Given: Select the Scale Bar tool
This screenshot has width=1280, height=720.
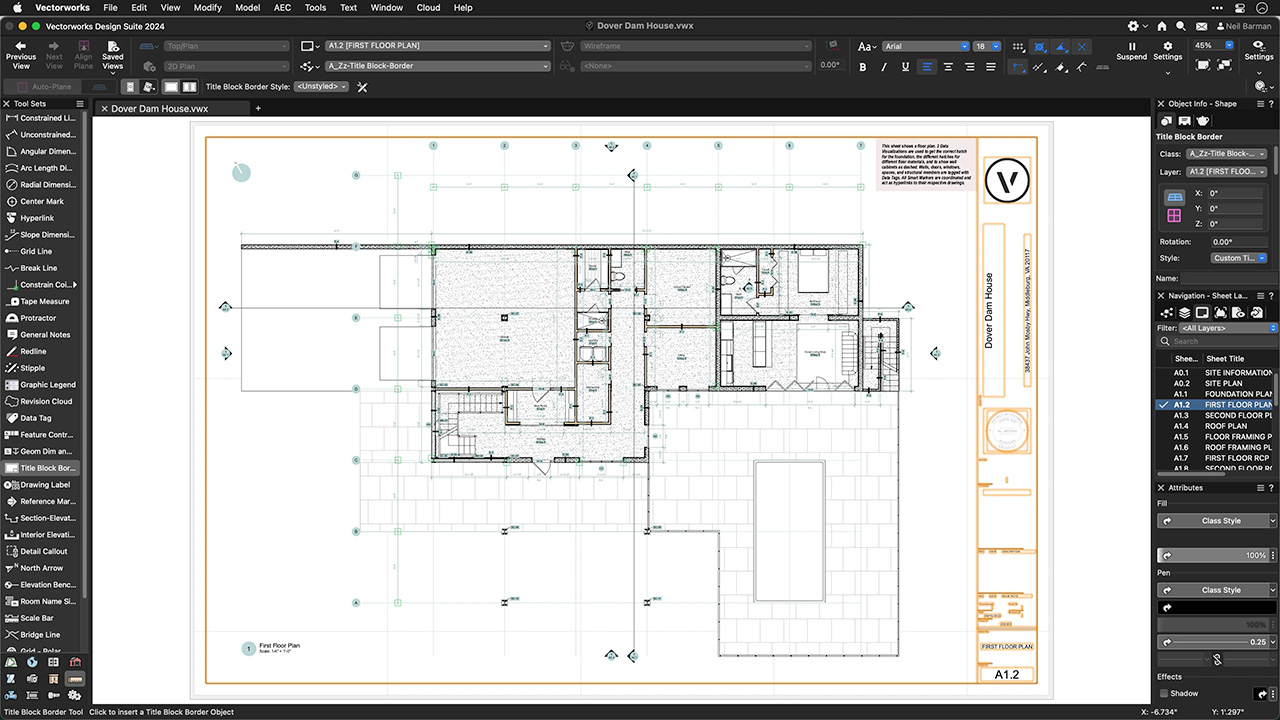Looking at the screenshot, I should [x=38, y=618].
